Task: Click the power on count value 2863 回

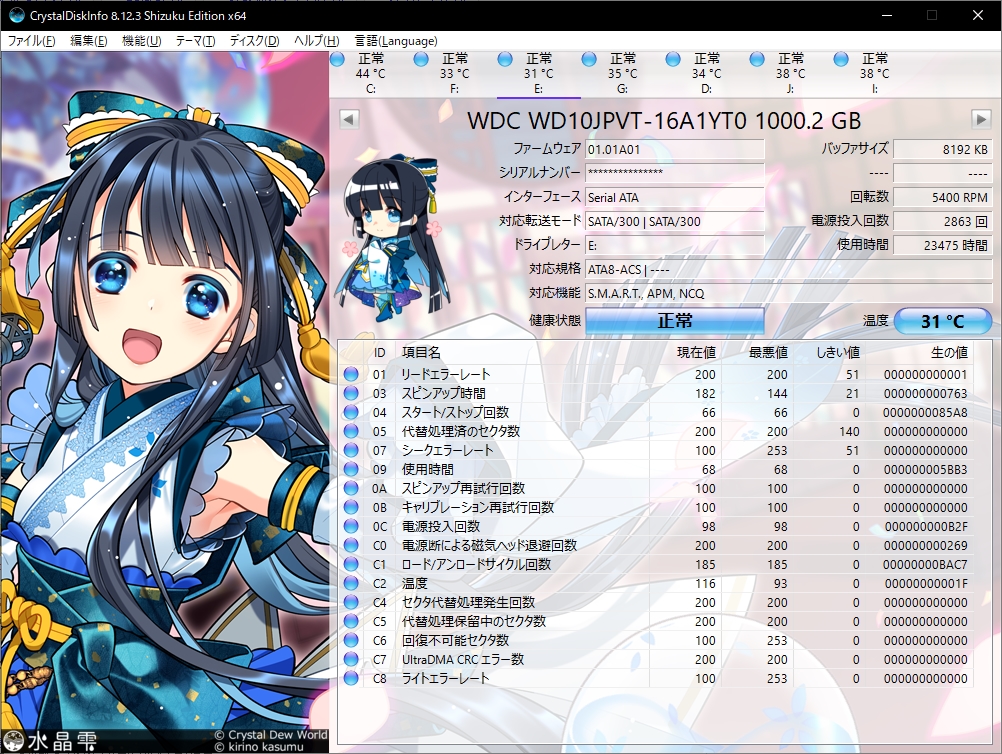Action: click(x=943, y=221)
